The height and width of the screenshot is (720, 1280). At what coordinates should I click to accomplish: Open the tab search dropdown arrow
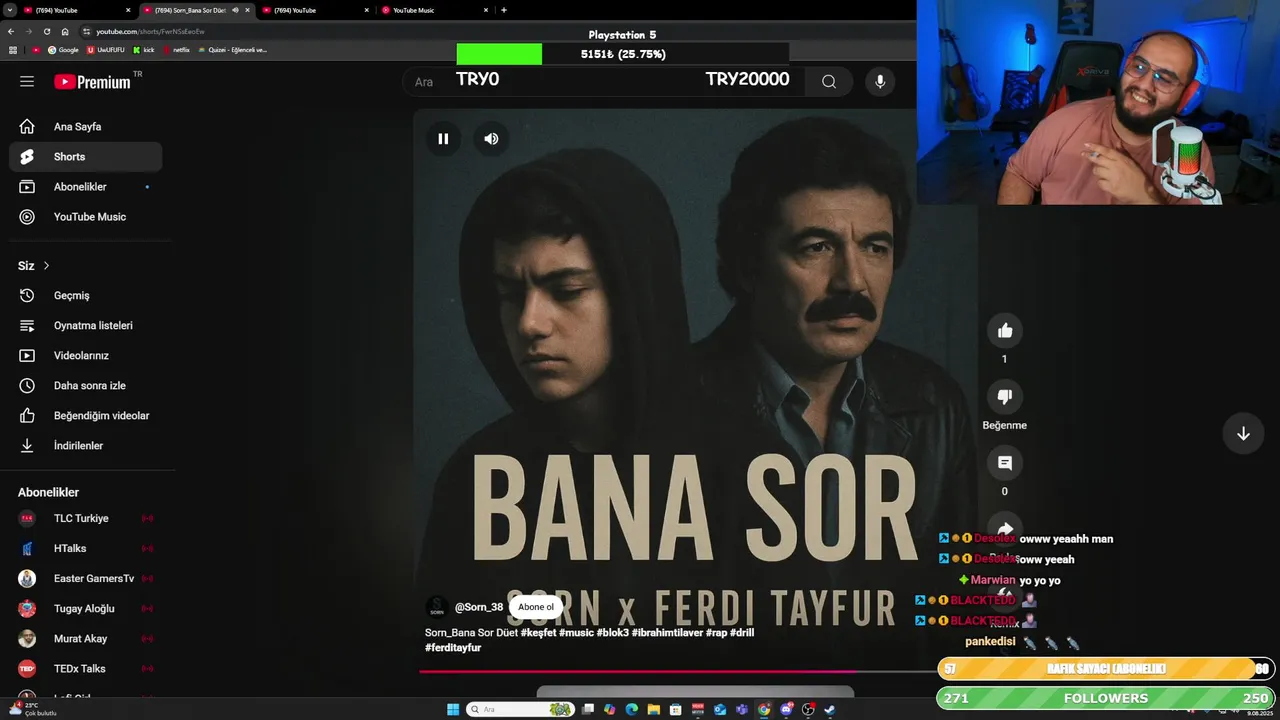point(8,10)
